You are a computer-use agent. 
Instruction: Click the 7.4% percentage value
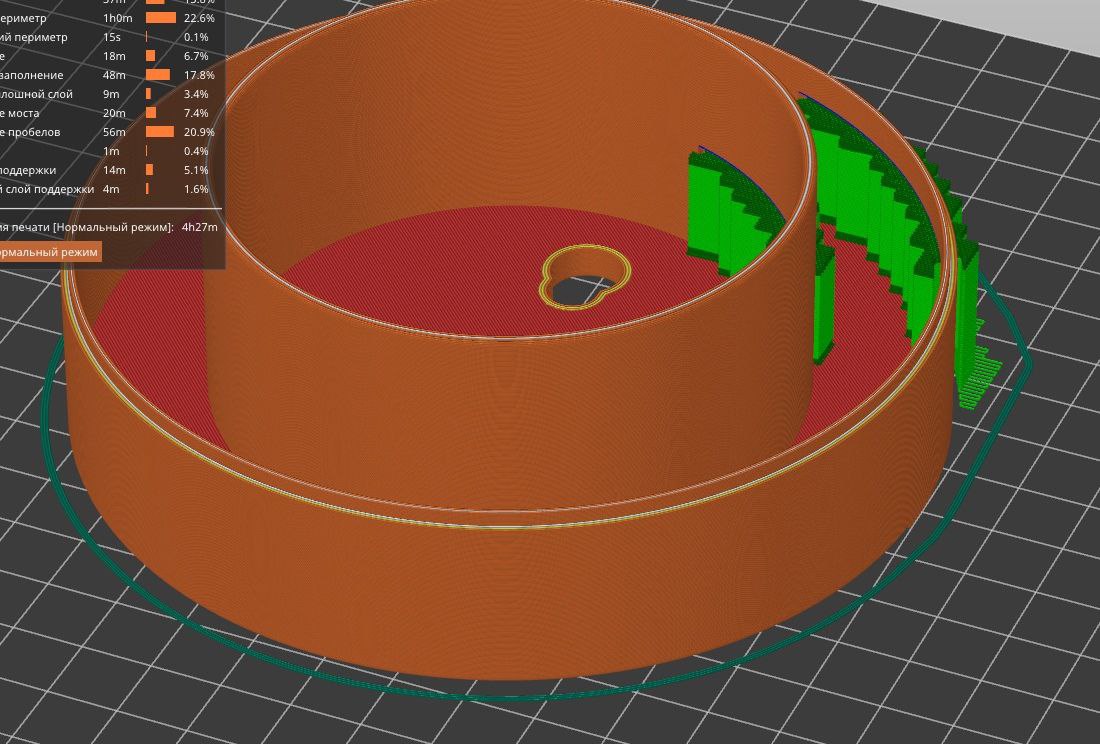[x=196, y=113]
